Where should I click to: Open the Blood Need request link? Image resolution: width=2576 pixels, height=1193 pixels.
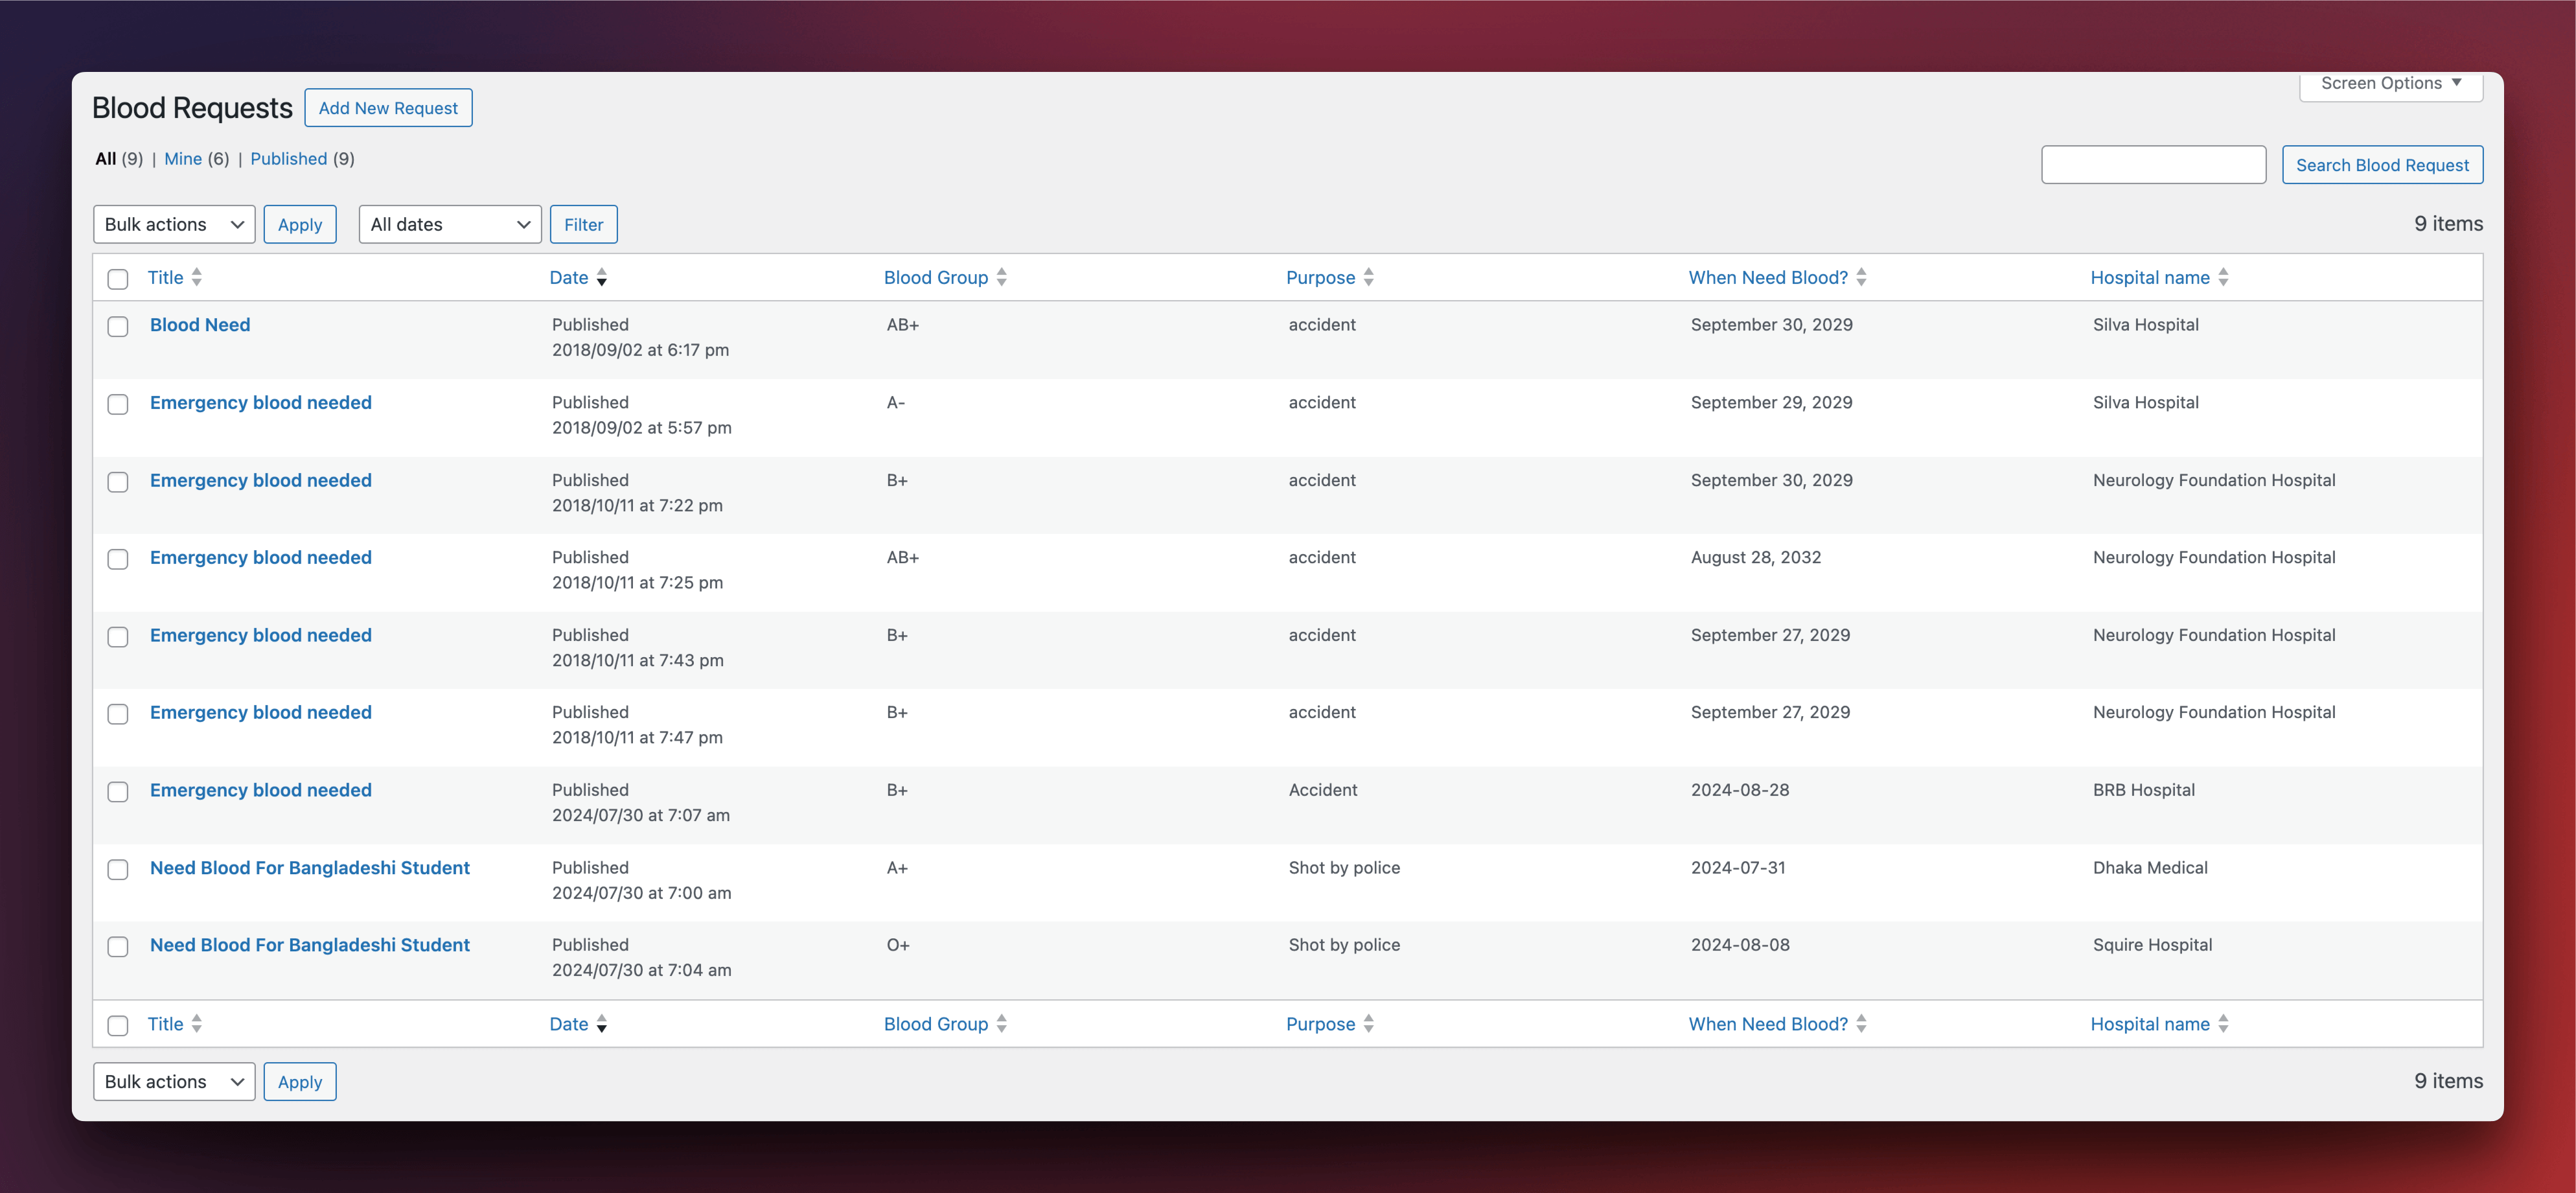point(200,325)
